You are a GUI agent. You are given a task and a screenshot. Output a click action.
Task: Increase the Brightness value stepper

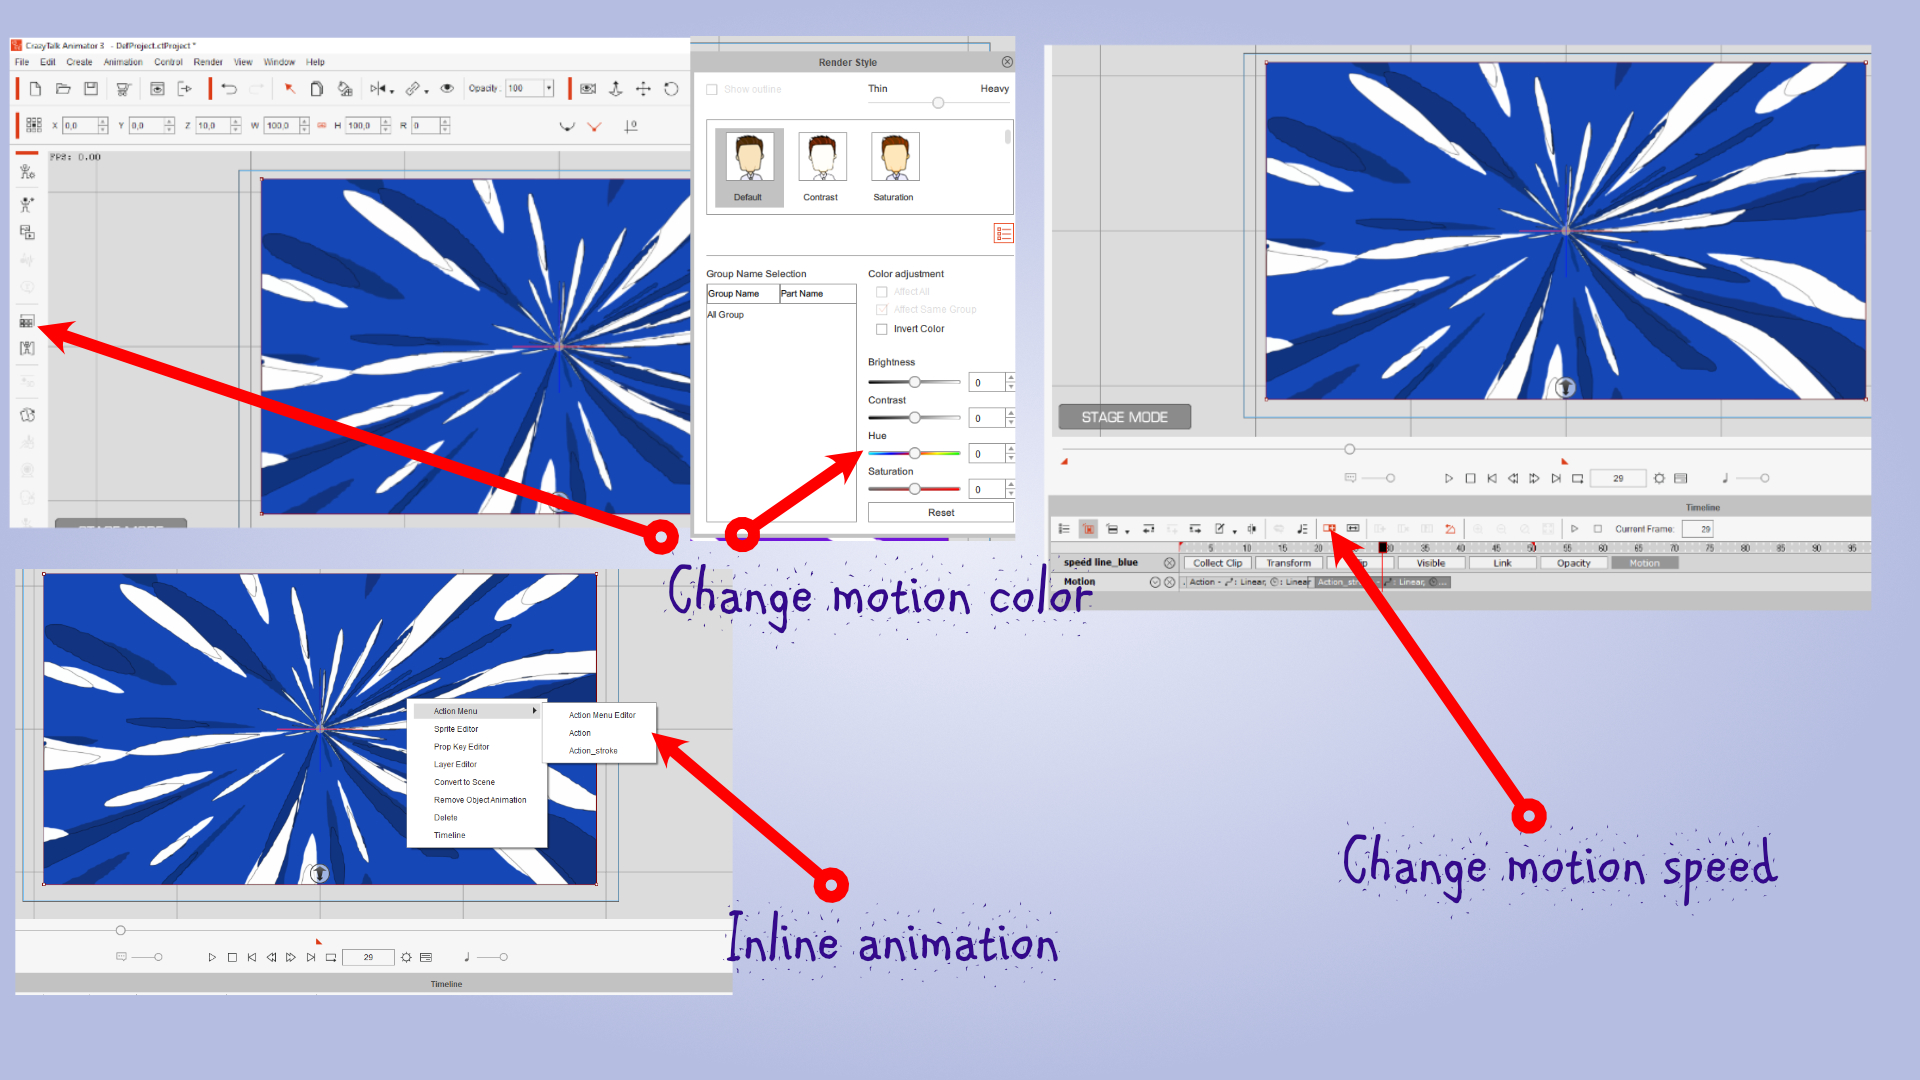tap(1011, 378)
